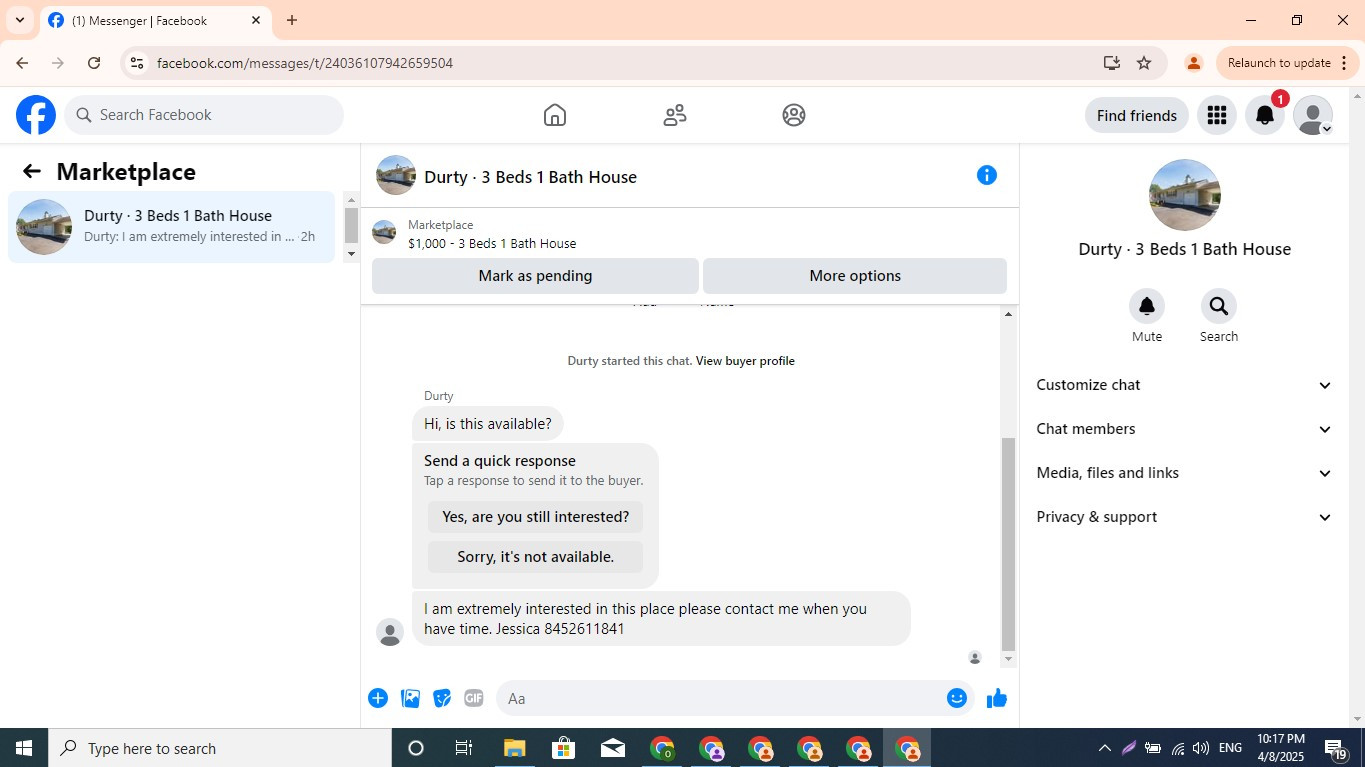Bookmark this tab with star icon
This screenshot has width=1365, height=767.
[1144, 63]
